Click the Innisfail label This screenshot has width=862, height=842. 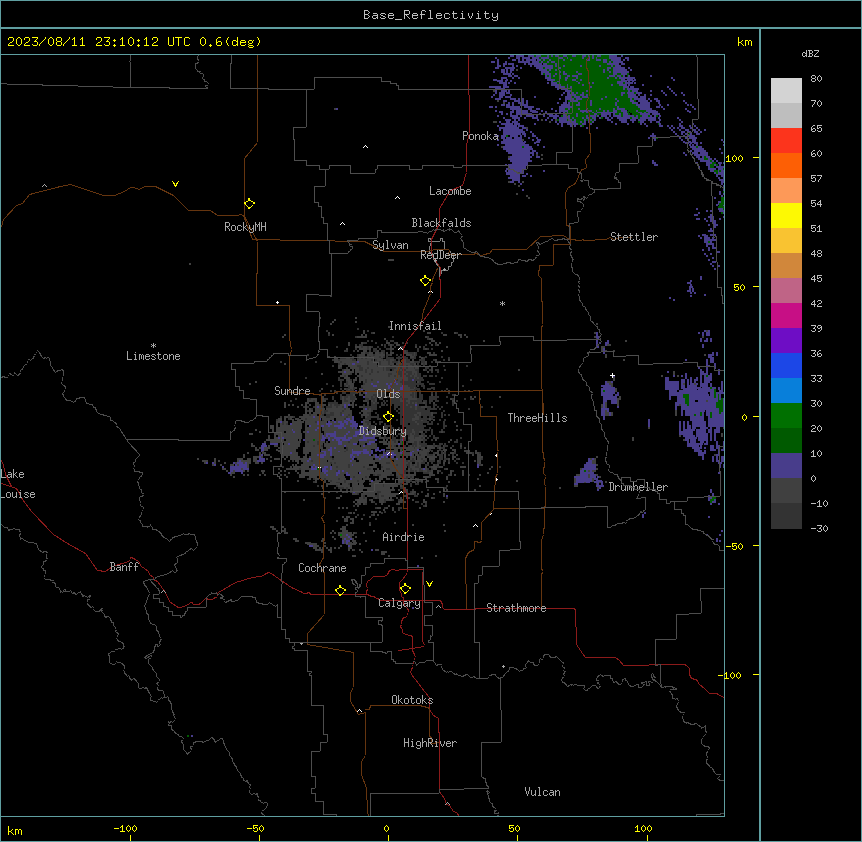pyautogui.click(x=415, y=326)
